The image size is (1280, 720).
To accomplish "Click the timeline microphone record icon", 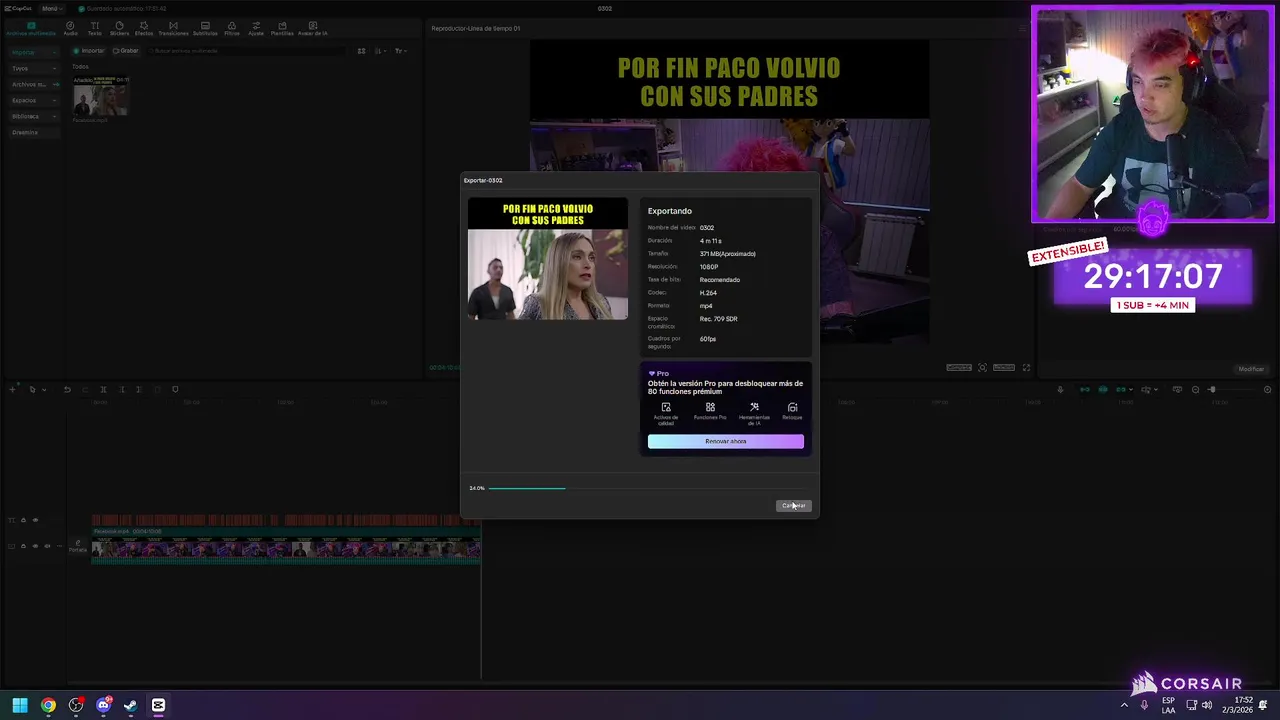I will pos(1060,389).
